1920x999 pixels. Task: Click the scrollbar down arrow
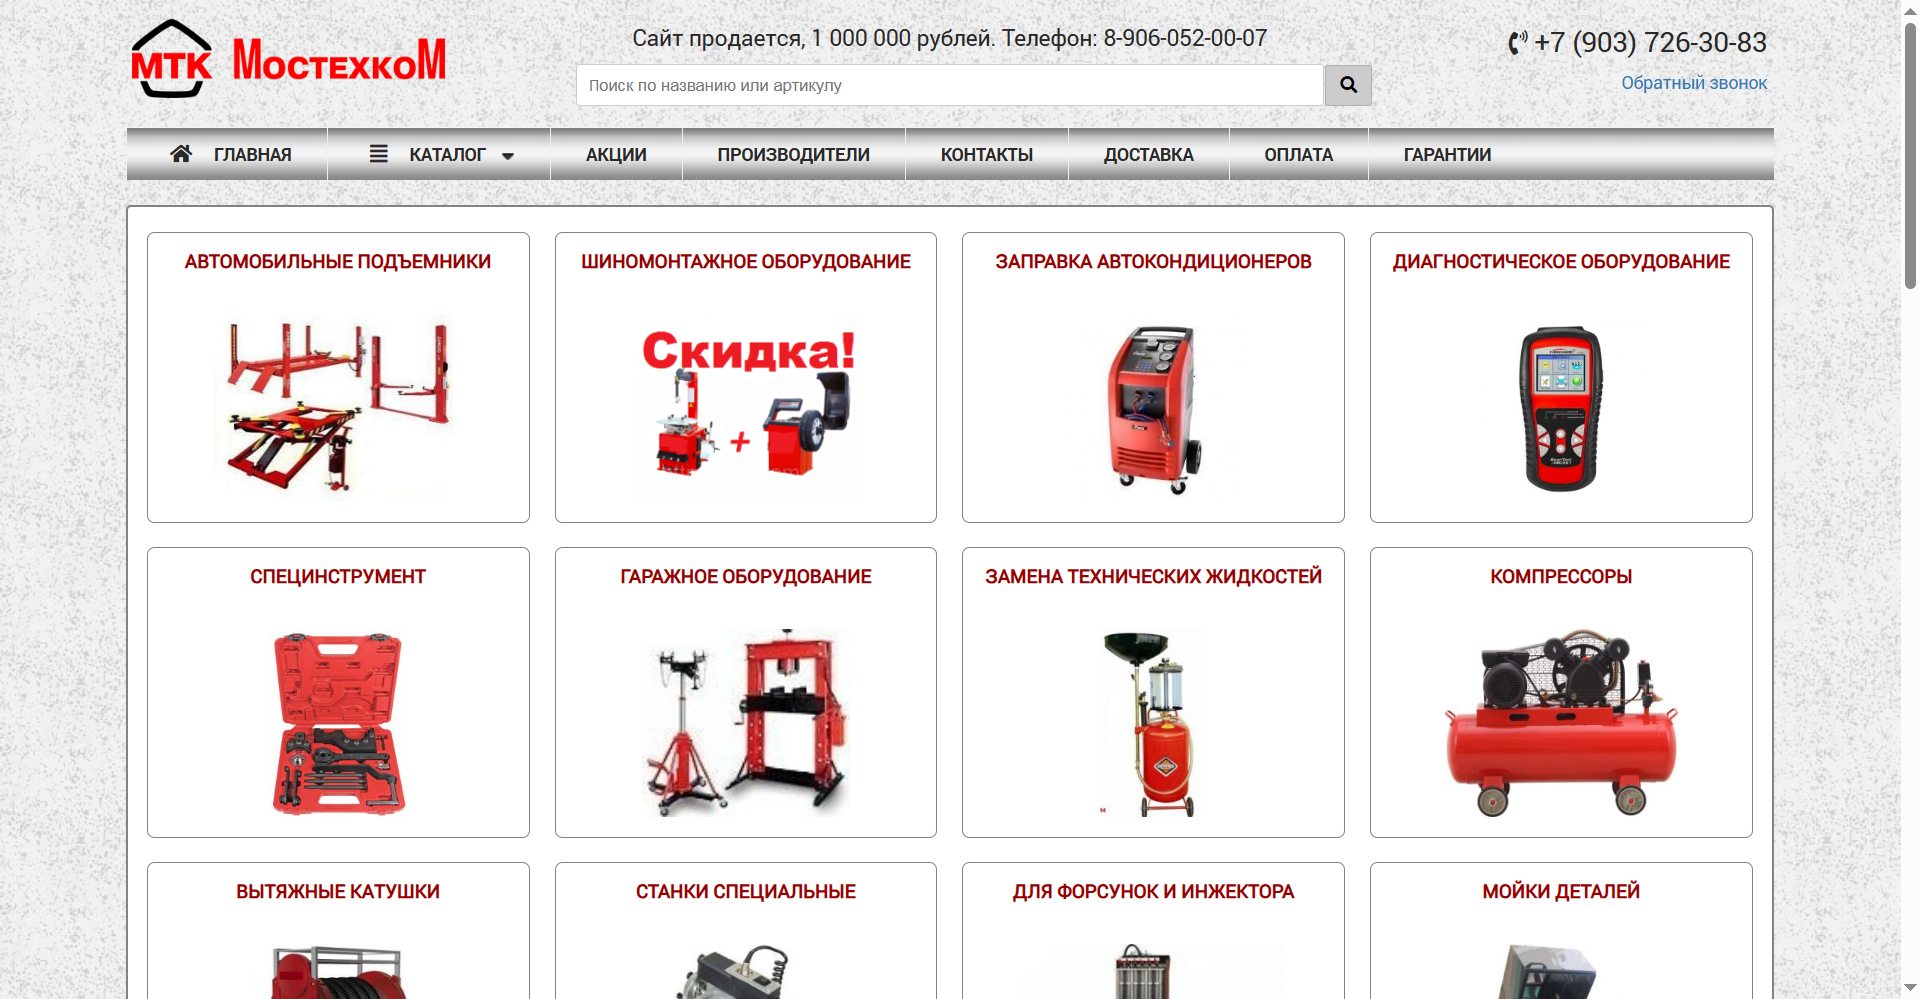1910,989
